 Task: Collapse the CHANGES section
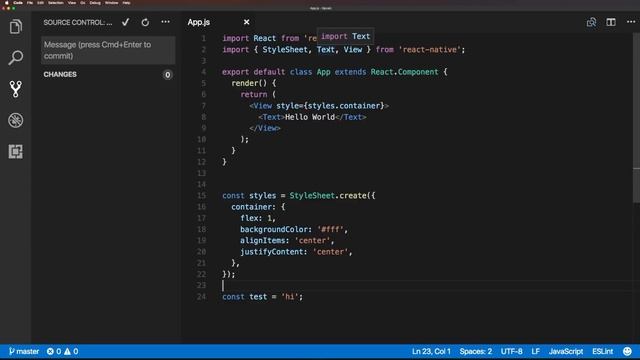pos(60,74)
